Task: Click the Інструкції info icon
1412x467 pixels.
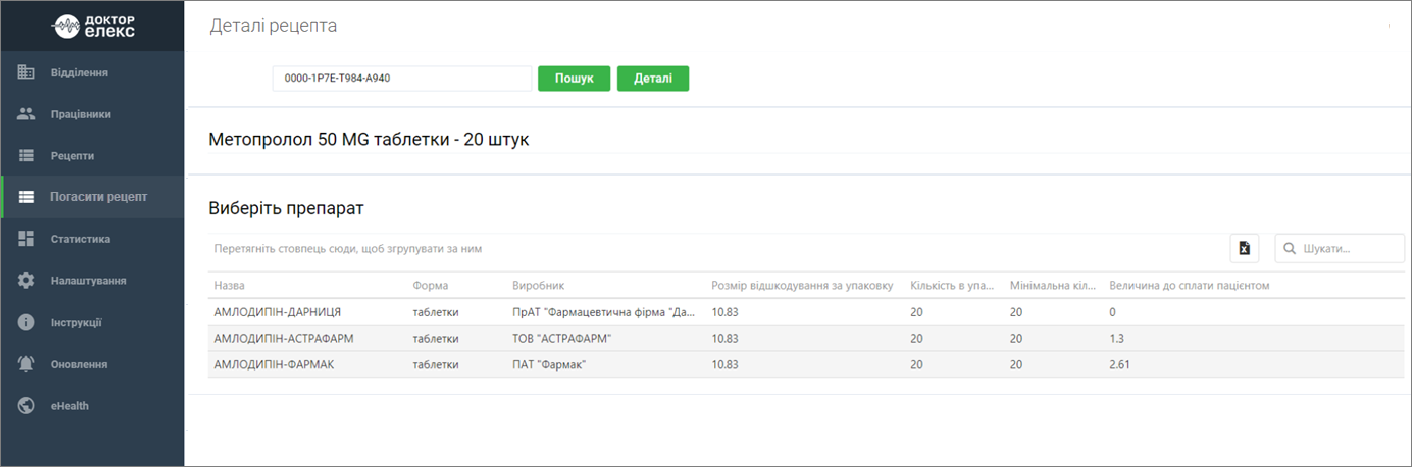Action: (x=27, y=322)
